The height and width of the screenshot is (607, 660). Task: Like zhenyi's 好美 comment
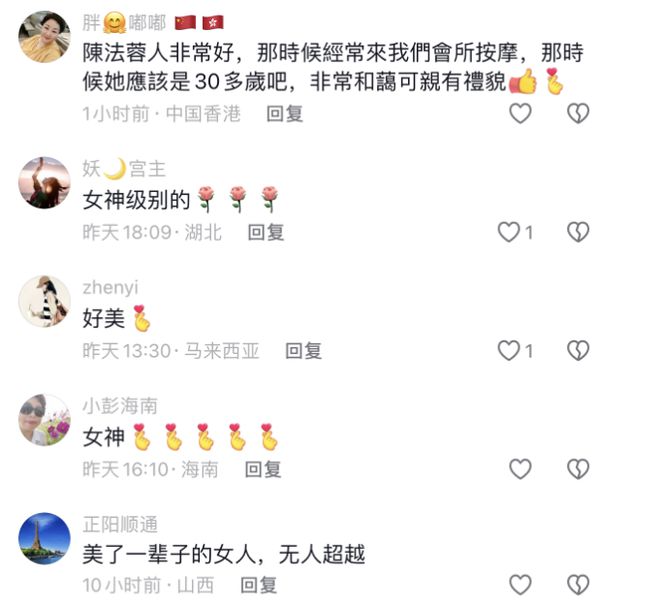tap(509, 351)
